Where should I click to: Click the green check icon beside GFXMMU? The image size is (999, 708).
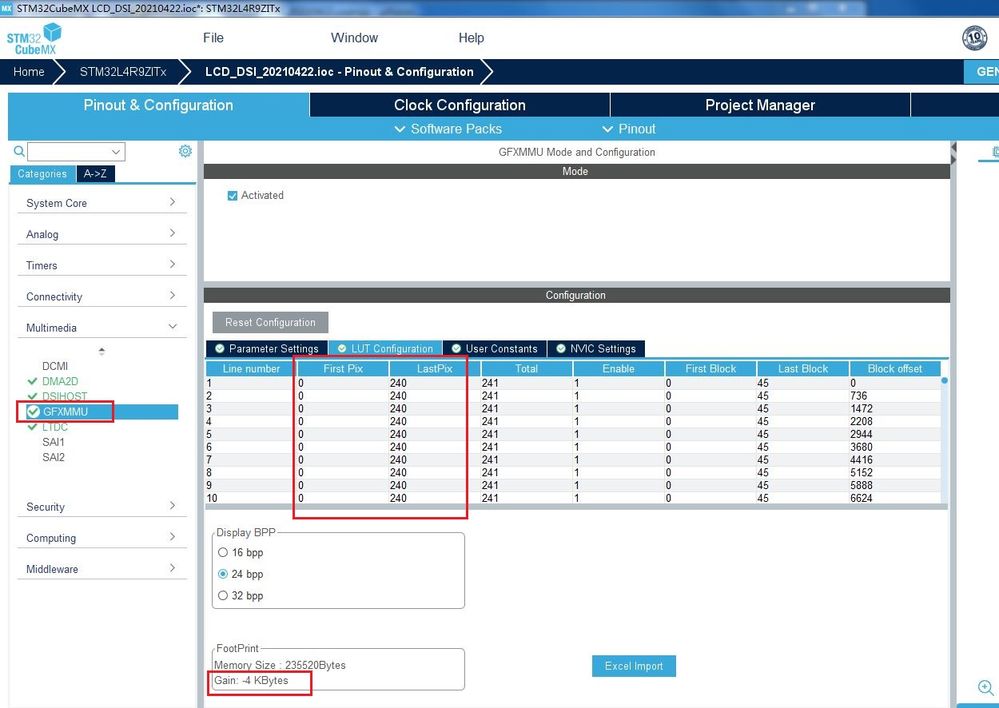pos(33,412)
